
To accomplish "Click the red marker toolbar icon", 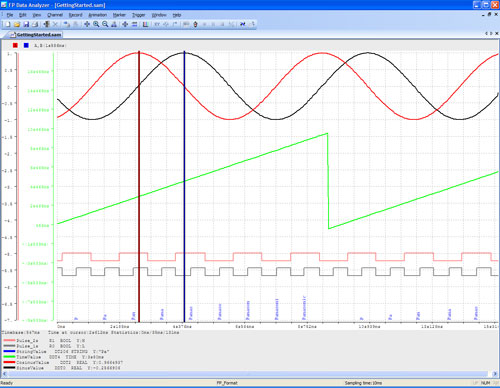I will coord(195,24).
